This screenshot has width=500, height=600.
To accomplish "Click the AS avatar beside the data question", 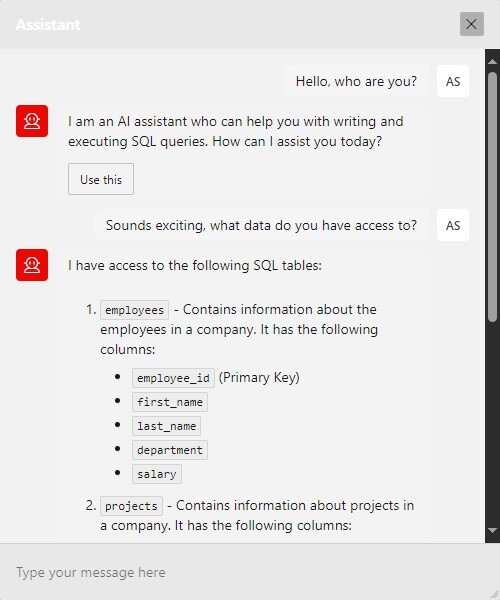I will 453,225.
